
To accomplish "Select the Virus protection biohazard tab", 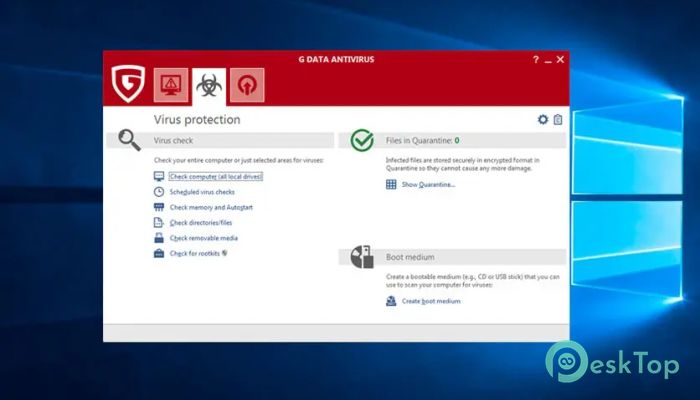I will click(209, 87).
